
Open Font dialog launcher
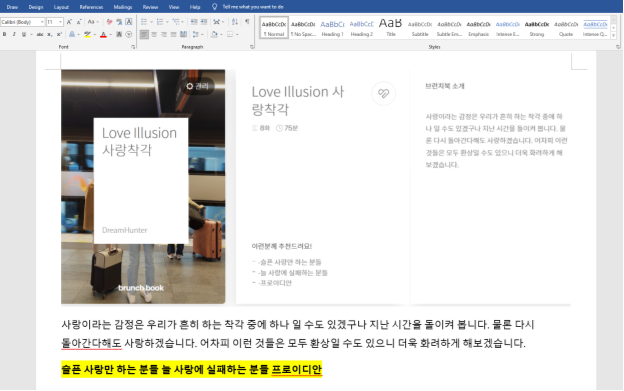click(x=133, y=47)
